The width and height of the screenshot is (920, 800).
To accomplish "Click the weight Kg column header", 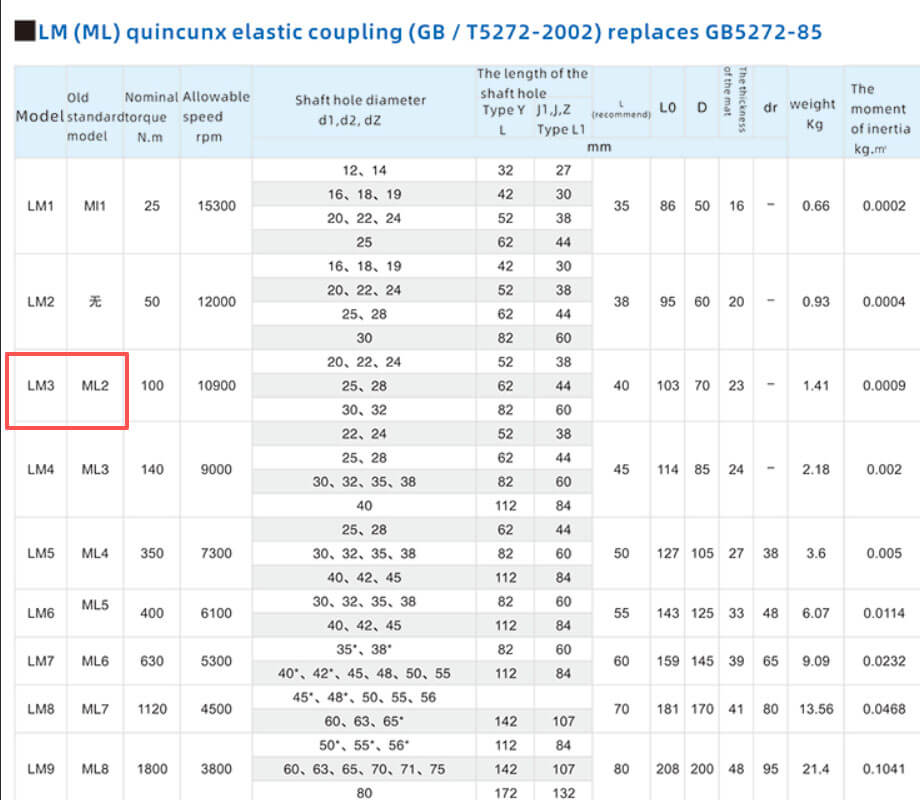I will [812, 114].
